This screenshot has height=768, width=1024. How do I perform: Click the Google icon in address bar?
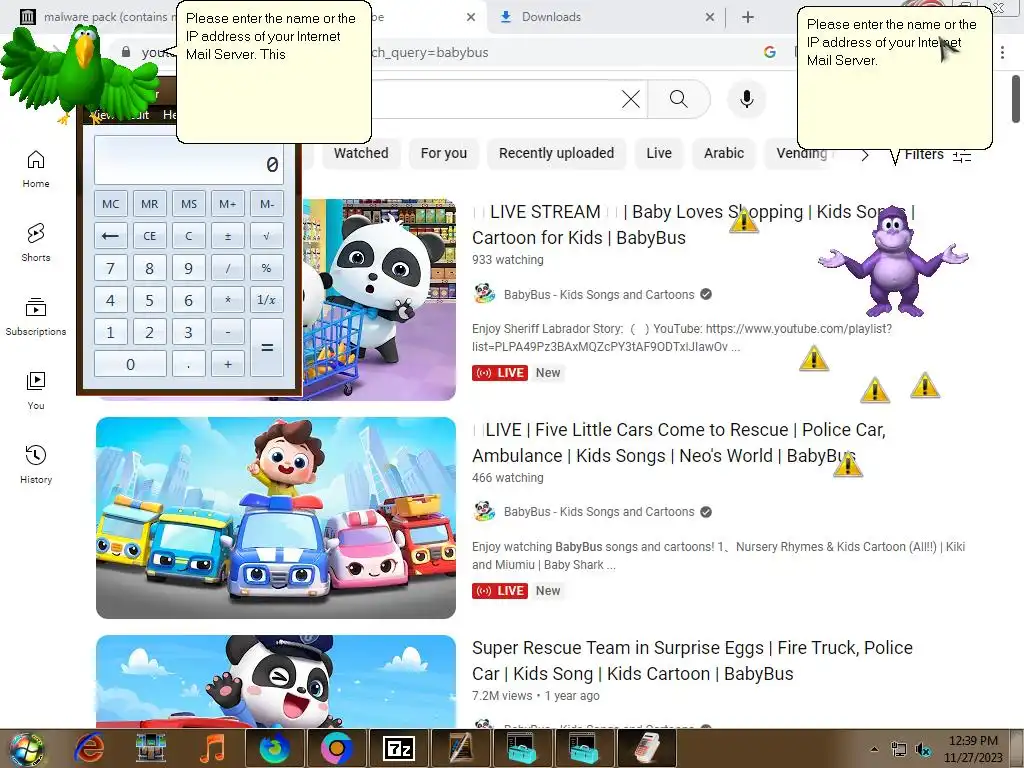pyautogui.click(x=770, y=52)
